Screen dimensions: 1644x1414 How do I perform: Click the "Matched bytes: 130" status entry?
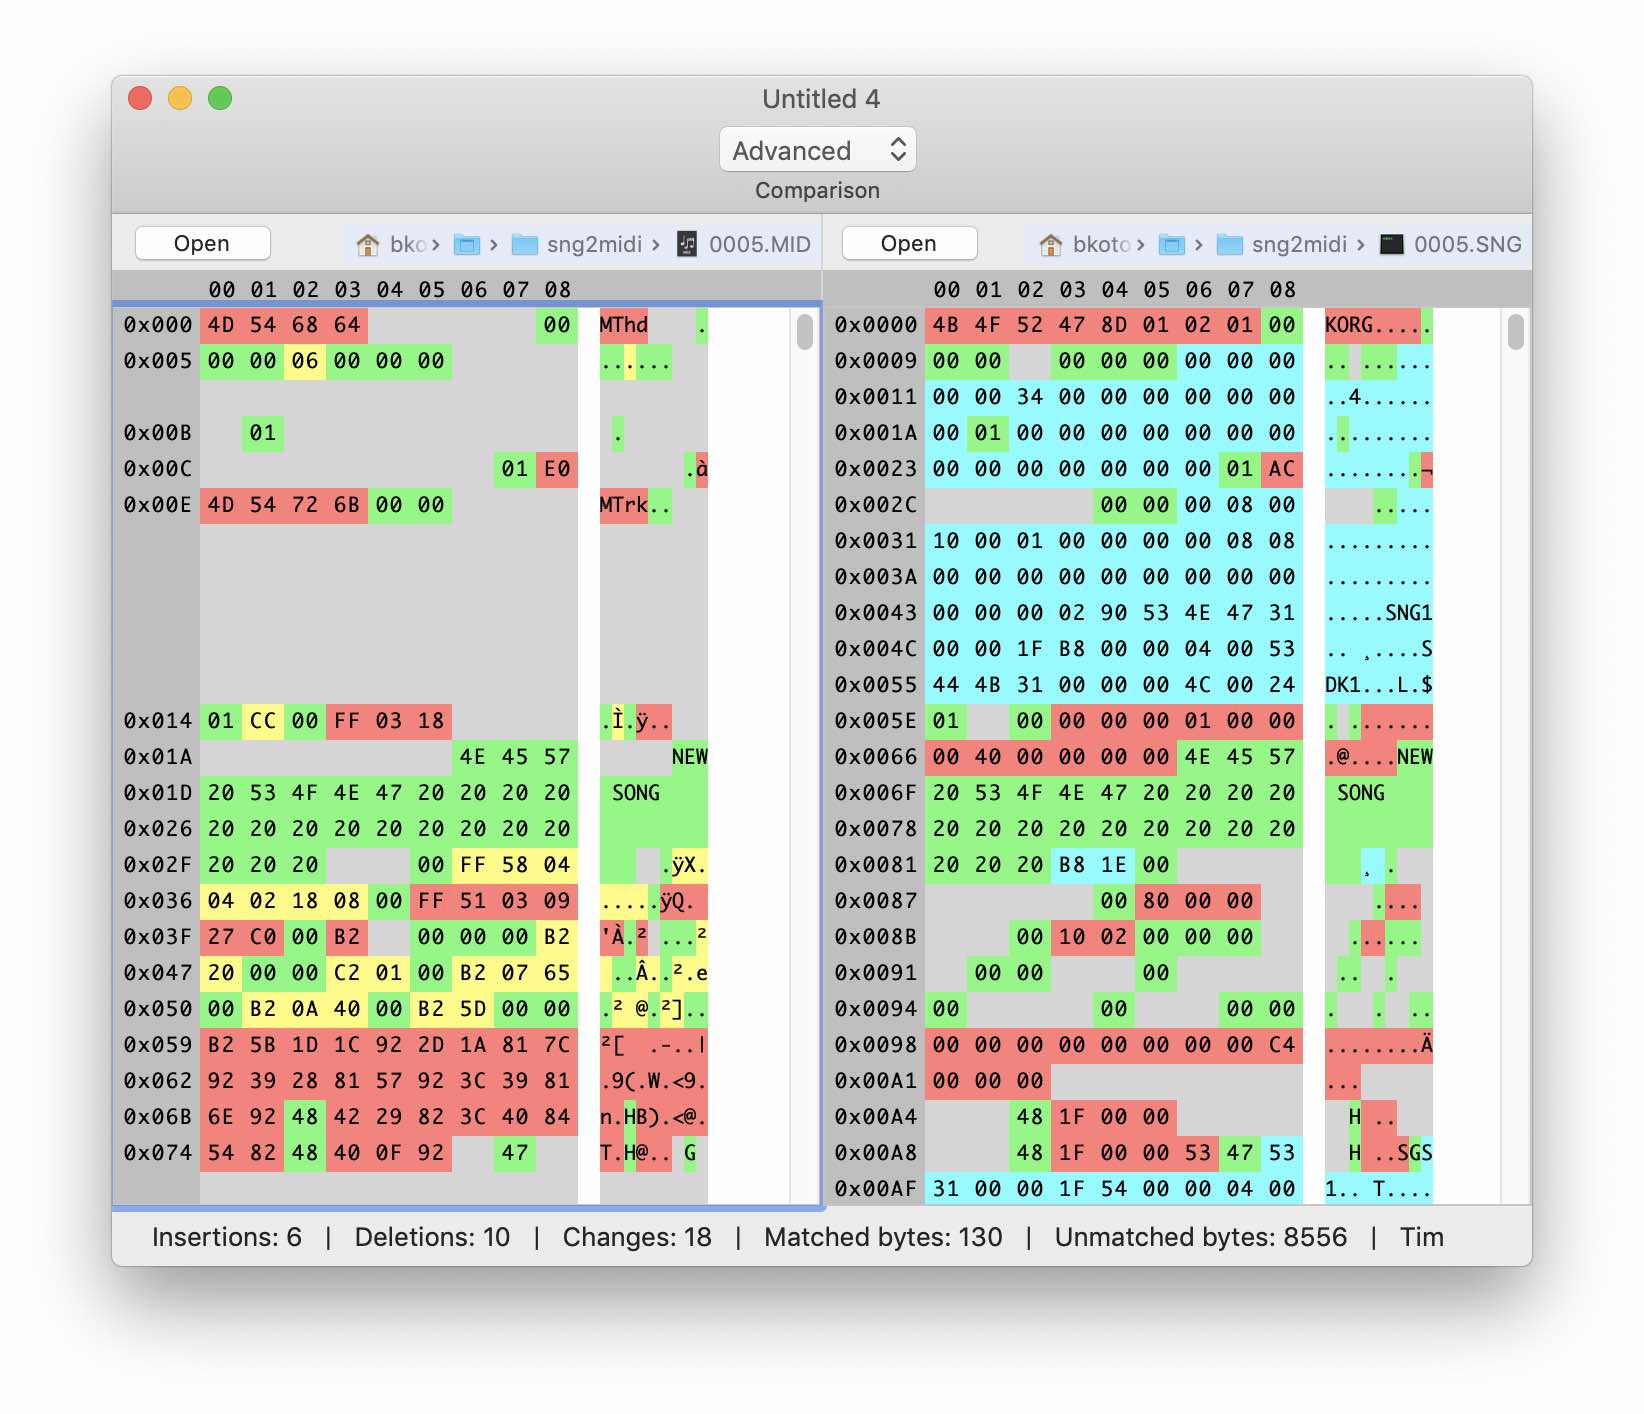click(x=883, y=1237)
